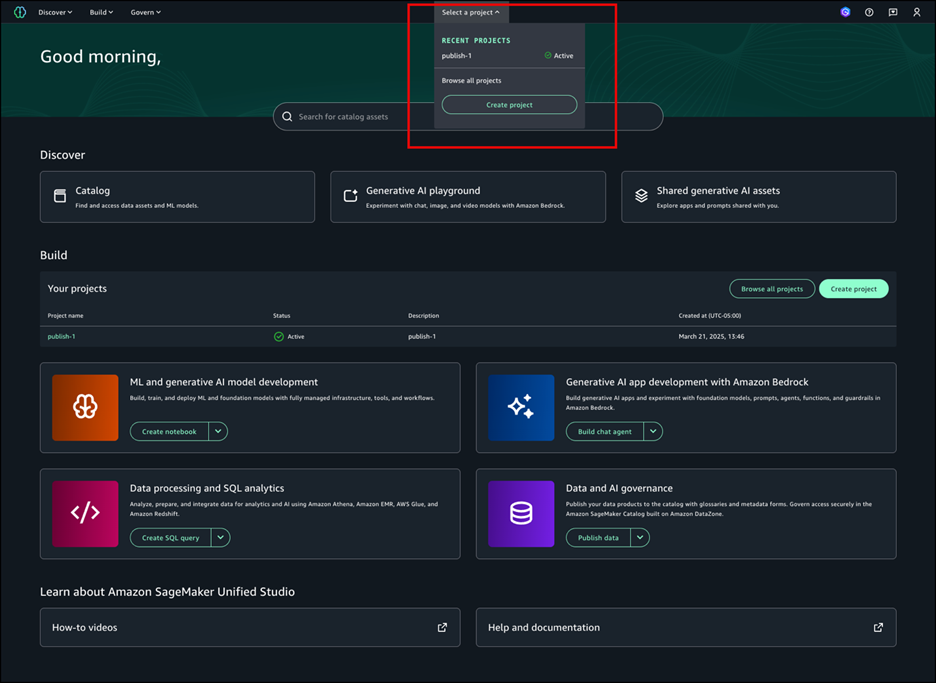Click the Description column header
The height and width of the screenshot is (683, 936).
click(x=423, y=316)
